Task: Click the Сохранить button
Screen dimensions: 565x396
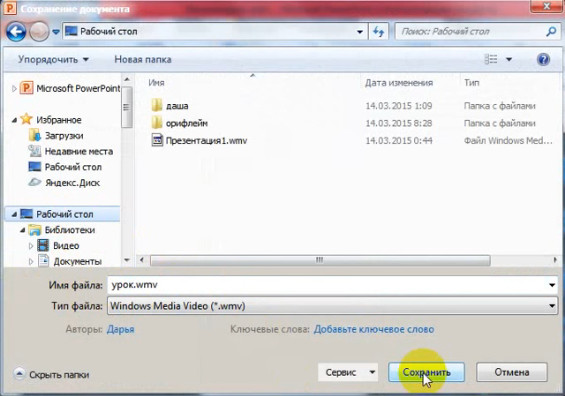Action: coord(426,372)
